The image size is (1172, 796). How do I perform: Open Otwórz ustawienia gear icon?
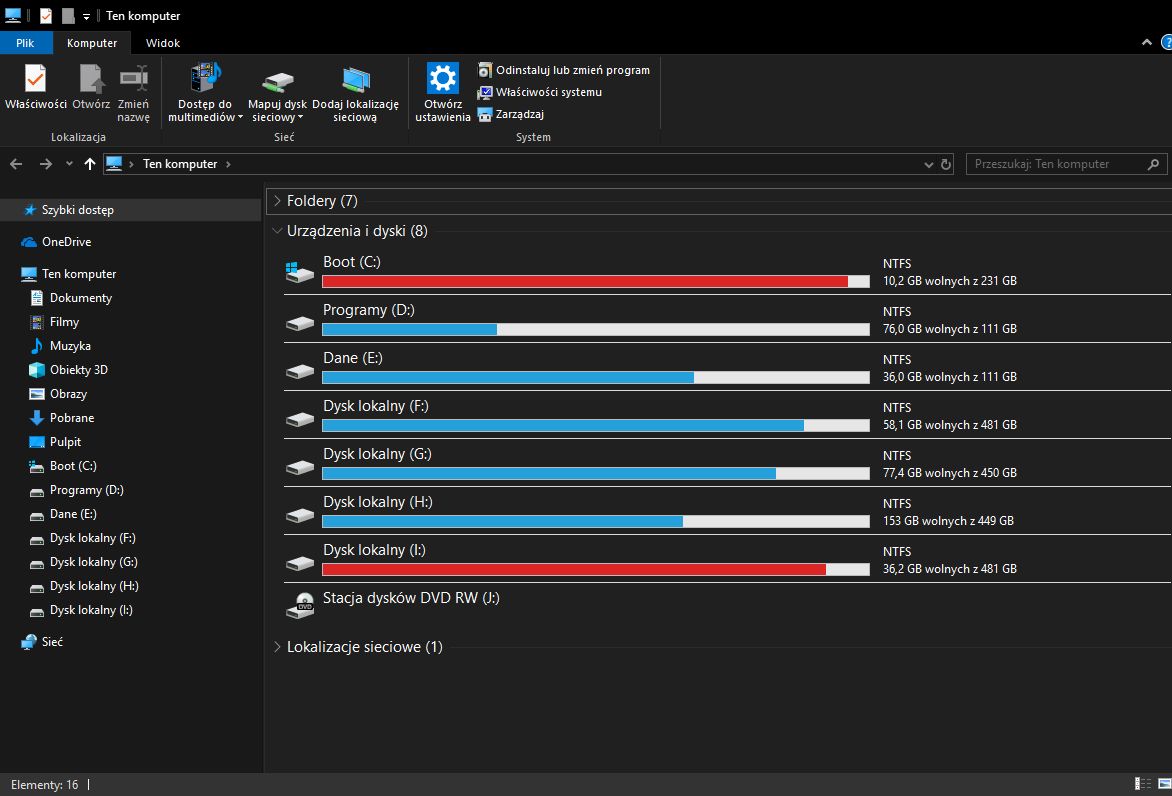click(442, 79)
